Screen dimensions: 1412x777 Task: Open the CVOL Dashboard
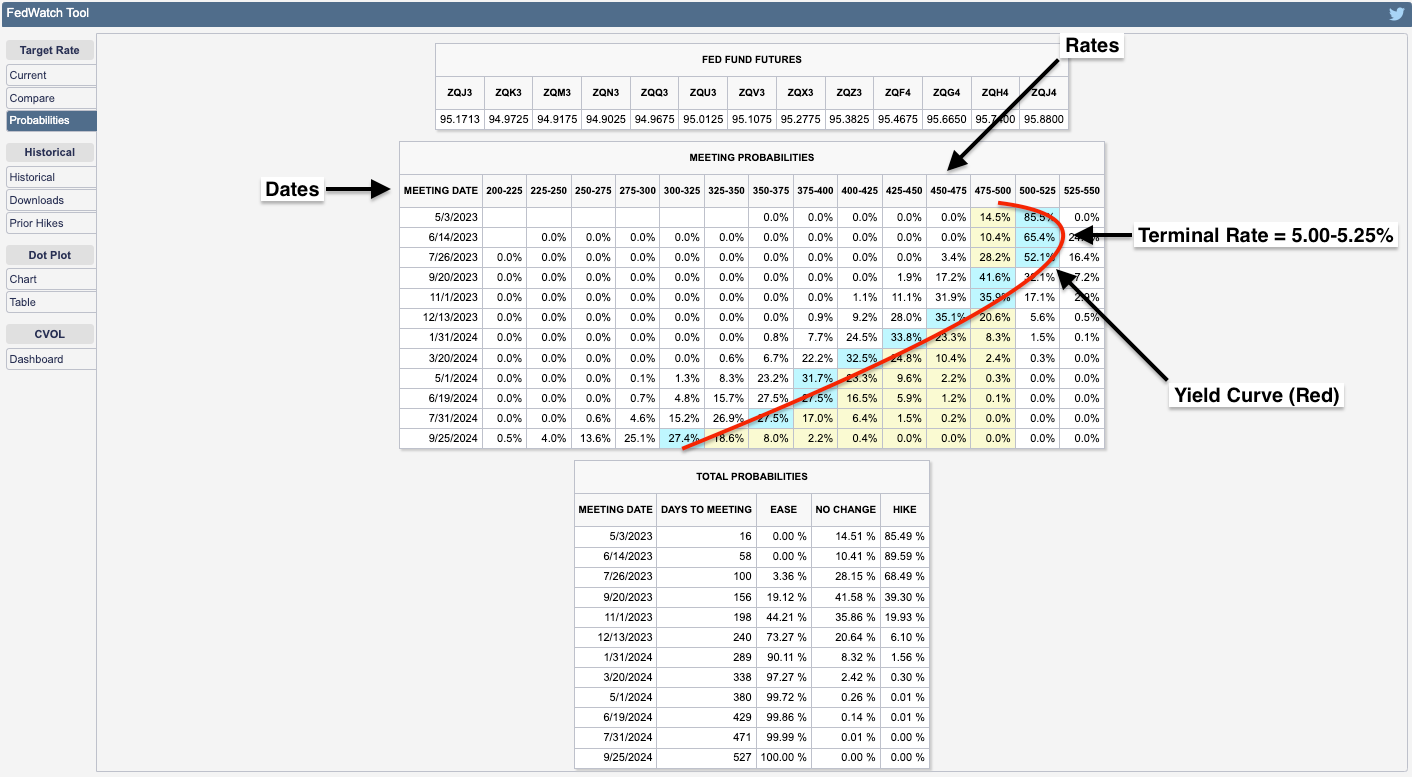(51, 359)
